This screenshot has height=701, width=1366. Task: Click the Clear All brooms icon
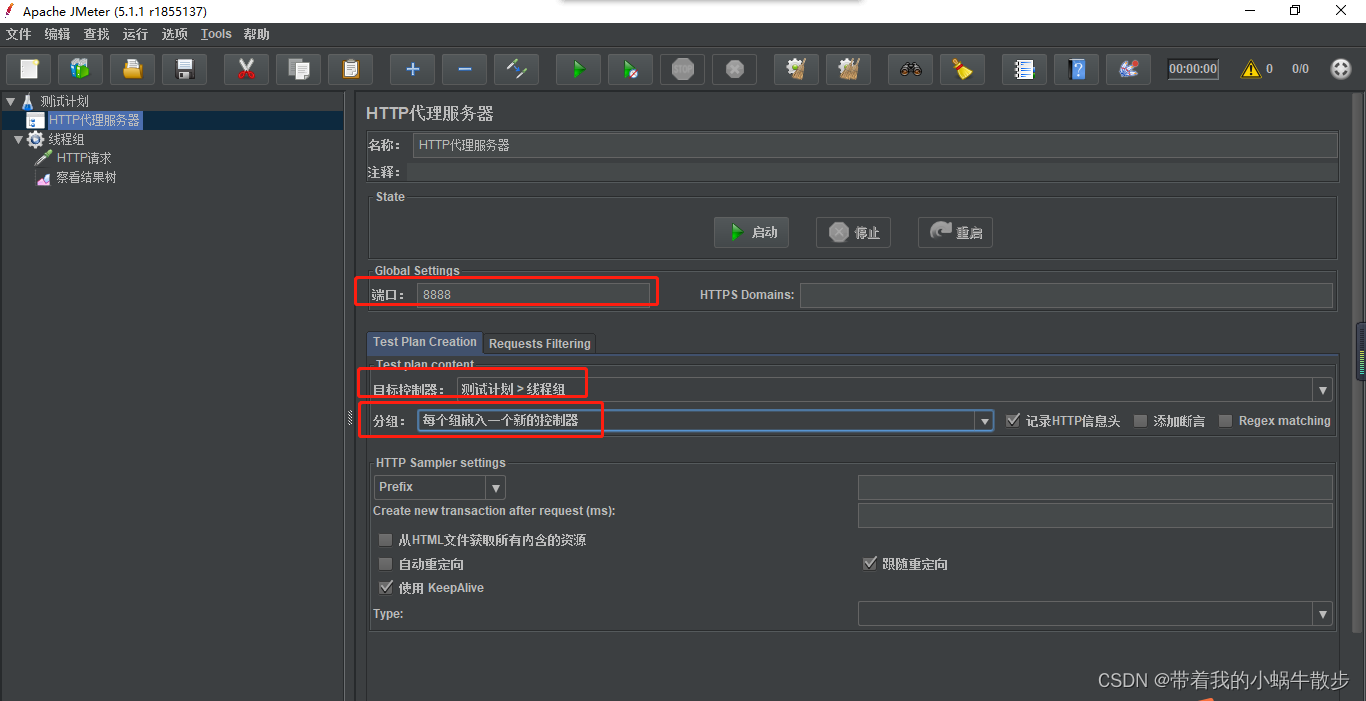pyautogui.click(x=848, y=69)
